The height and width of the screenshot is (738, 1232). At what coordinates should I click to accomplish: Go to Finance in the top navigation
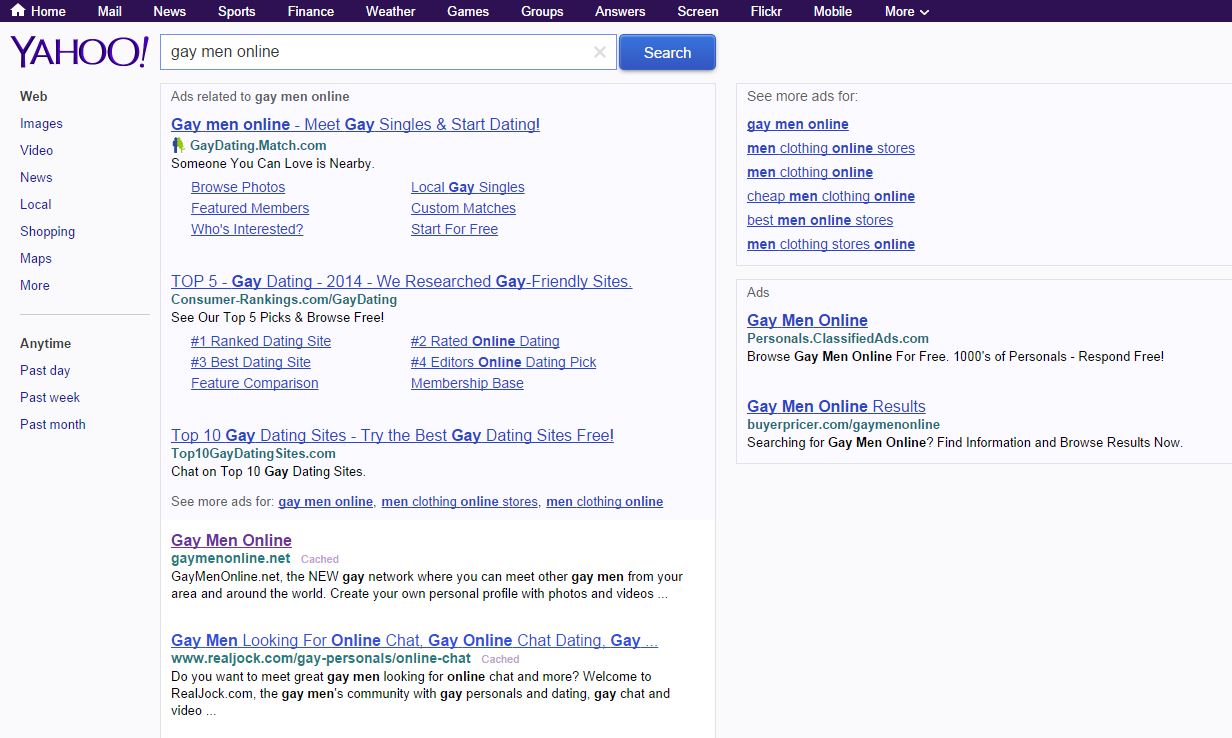(311, 11)
